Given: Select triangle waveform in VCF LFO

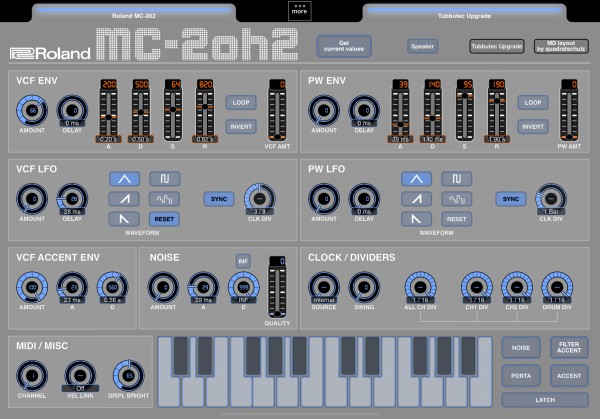Looking at the screenshot, I should coord(124,179).
